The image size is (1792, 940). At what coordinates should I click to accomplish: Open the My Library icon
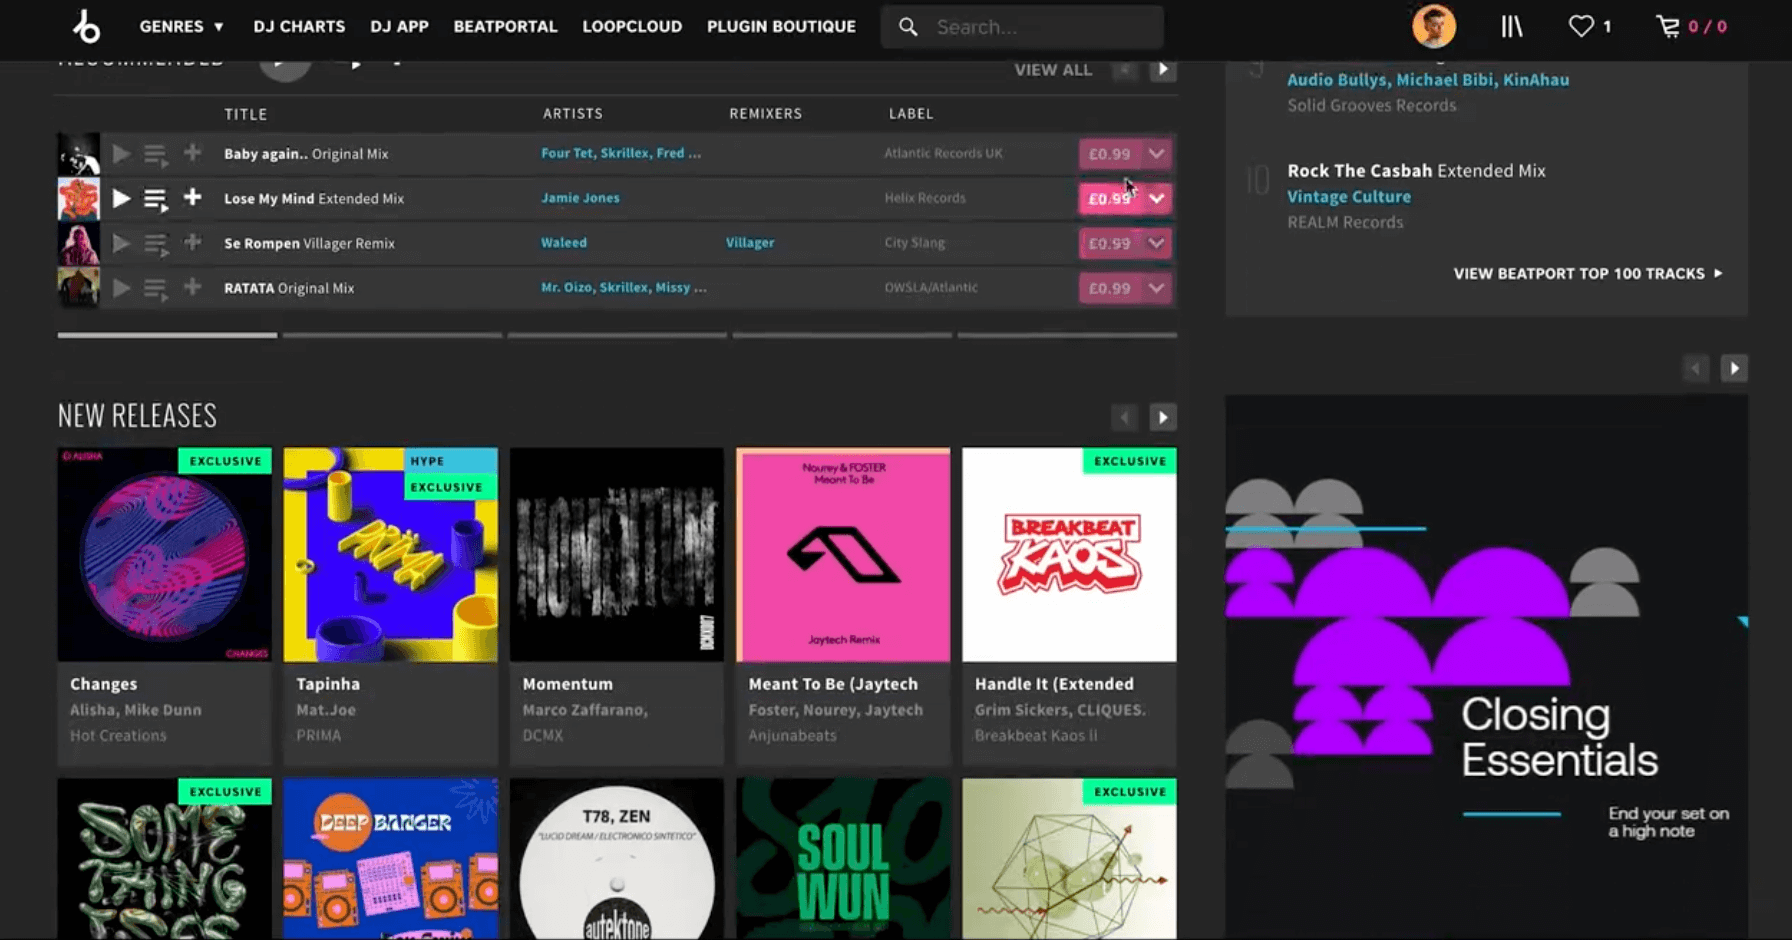click(1511, 26)
